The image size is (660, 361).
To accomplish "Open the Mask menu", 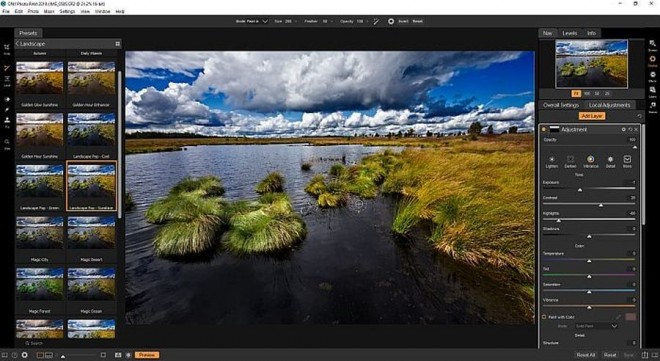I will [49, 11].
